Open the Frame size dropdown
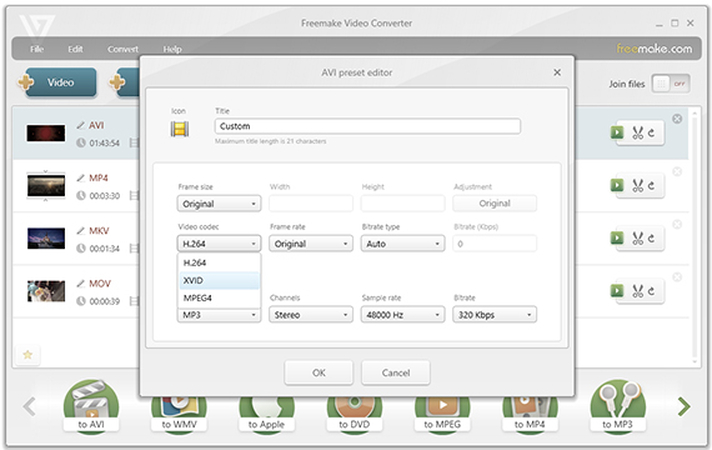 tap(219, 203)
